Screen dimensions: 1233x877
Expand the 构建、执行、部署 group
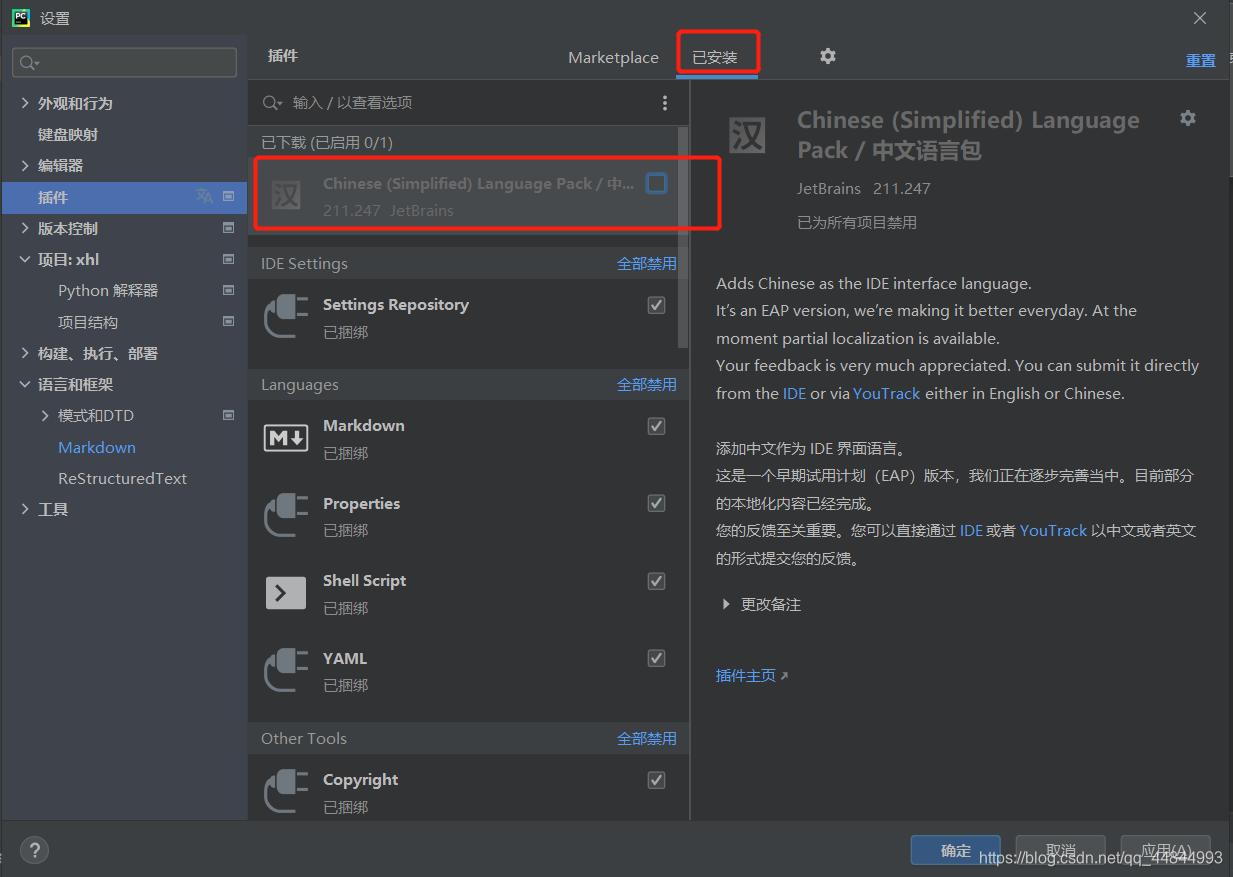pyautogui.click(x=25, y=353)
